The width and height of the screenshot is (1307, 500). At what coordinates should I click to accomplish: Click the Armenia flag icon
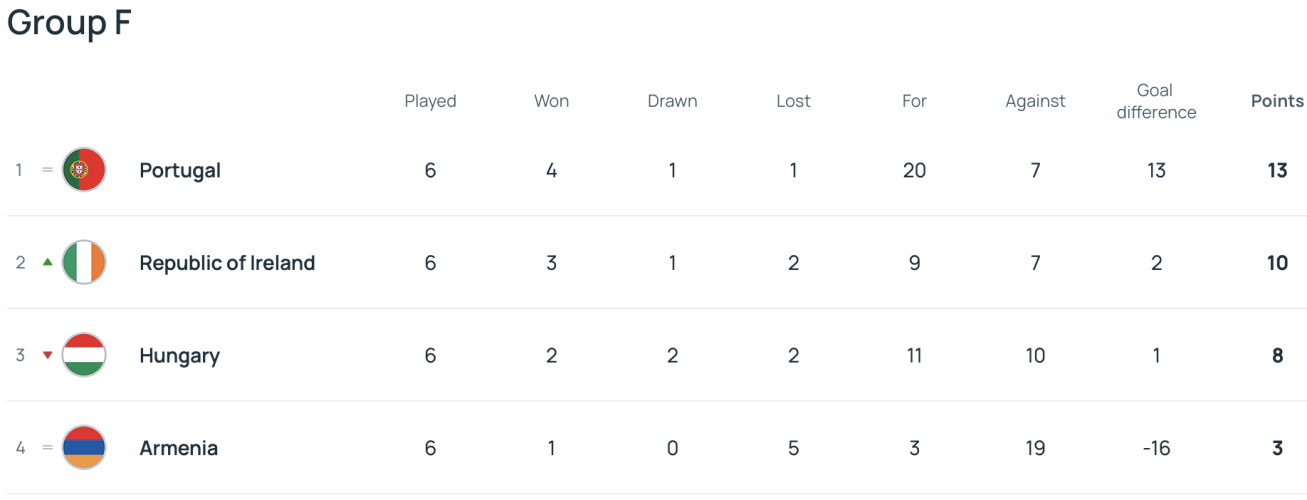[84, 448]
